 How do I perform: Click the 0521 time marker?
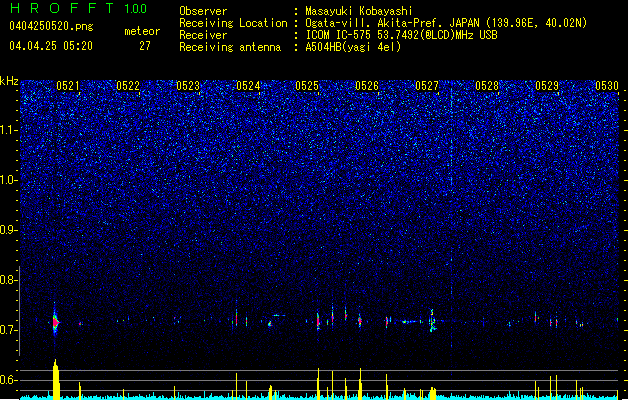[x=68, y=86]
